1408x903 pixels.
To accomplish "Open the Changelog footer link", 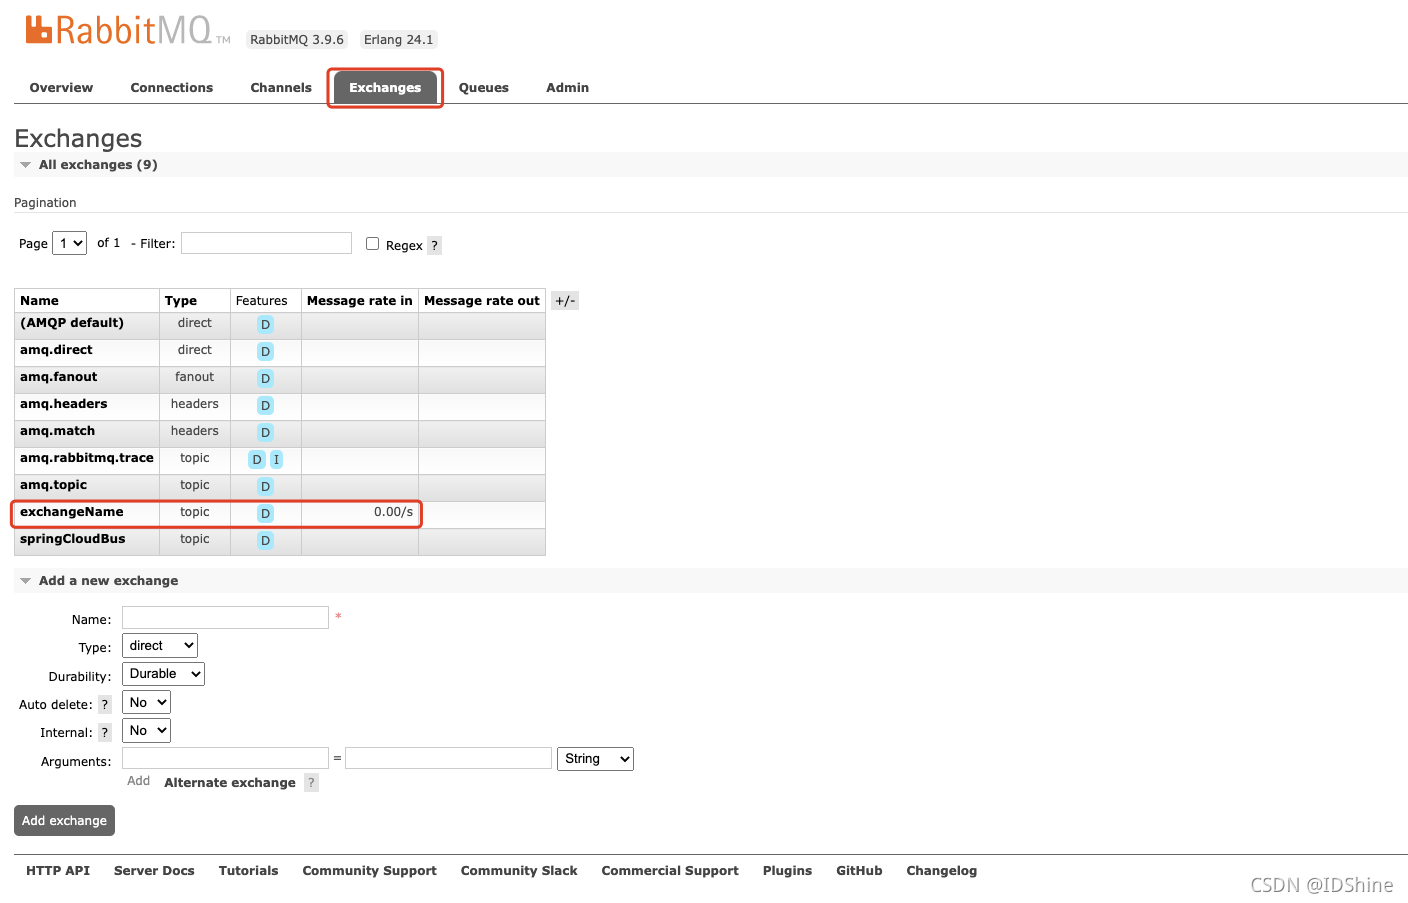I will click(x=942, y=871).
